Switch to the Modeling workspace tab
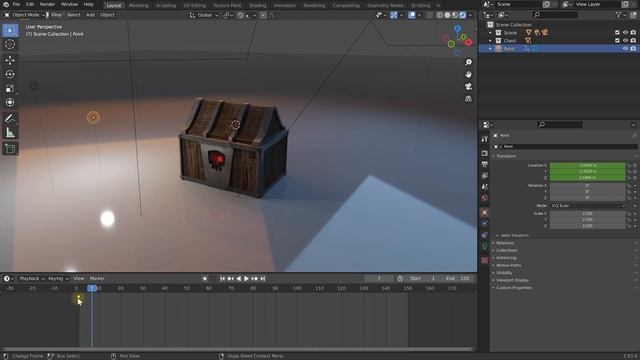This screenshot has height=360, width=640. (138, 5)
